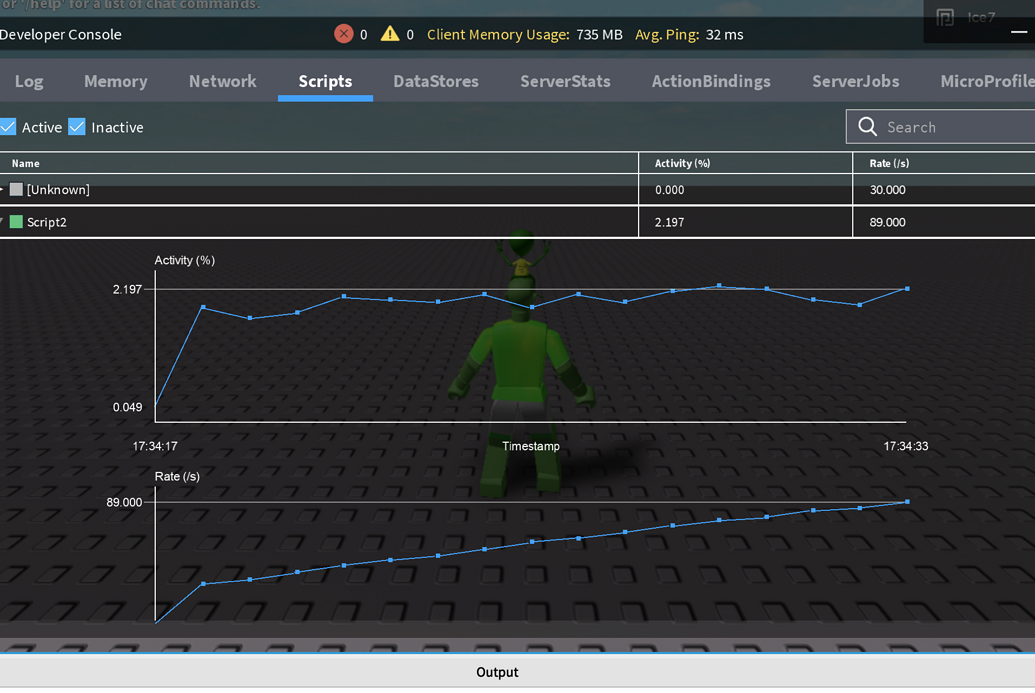Collapse the Script2 row
Viewport: 1035px width, 693px height.
point(2,221)
